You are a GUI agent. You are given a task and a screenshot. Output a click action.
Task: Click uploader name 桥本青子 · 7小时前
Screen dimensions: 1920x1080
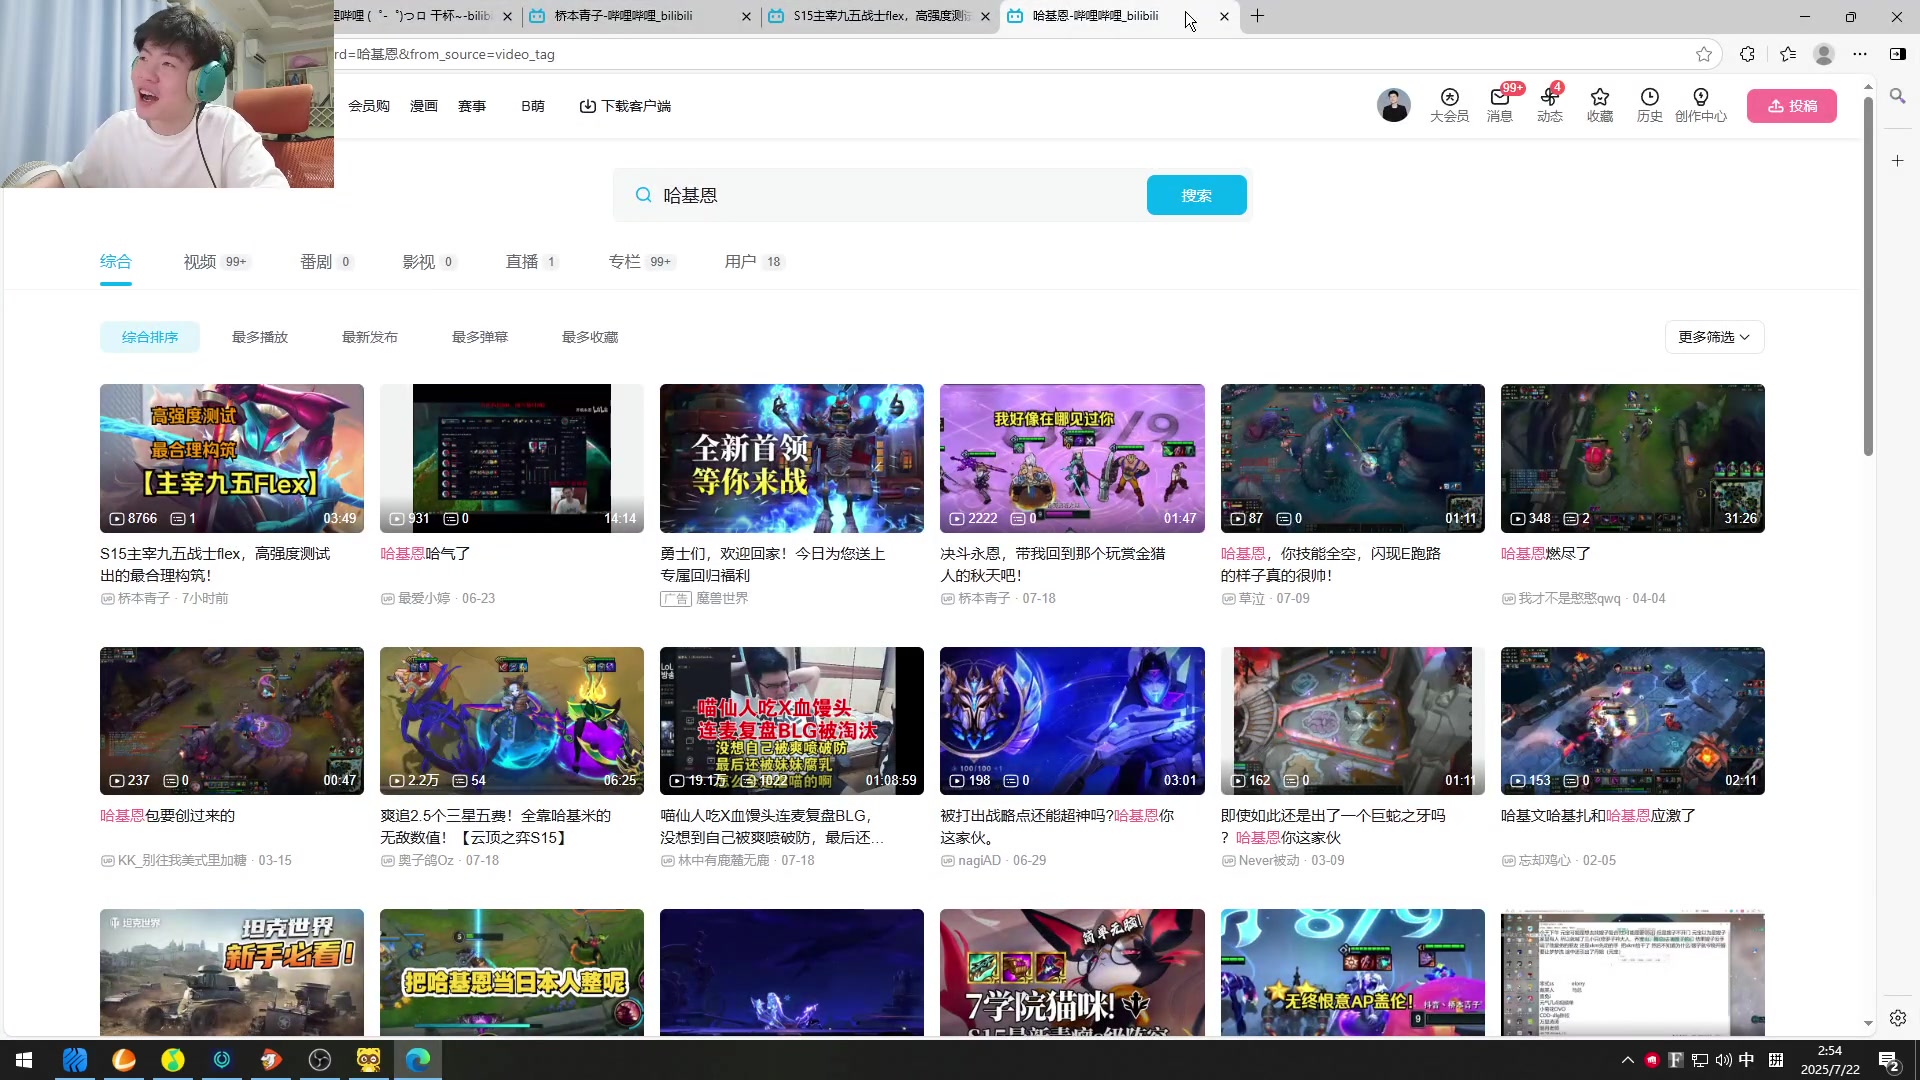(164, 598)
